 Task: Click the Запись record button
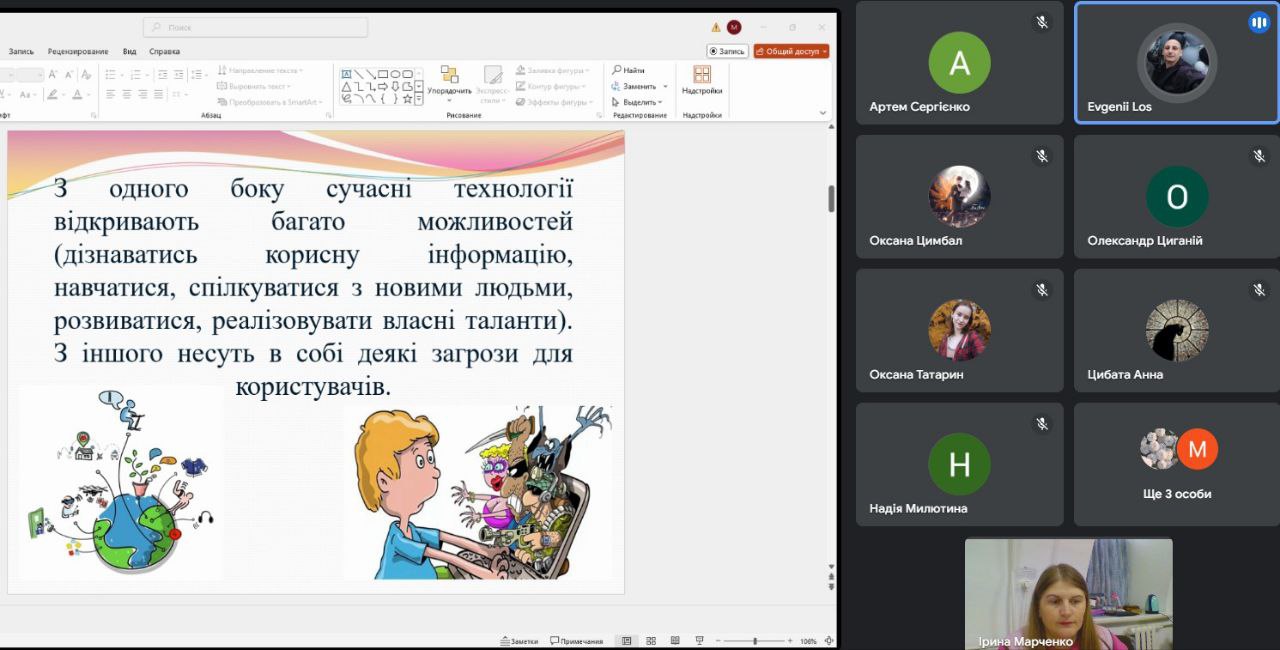(x=728, y=51)
